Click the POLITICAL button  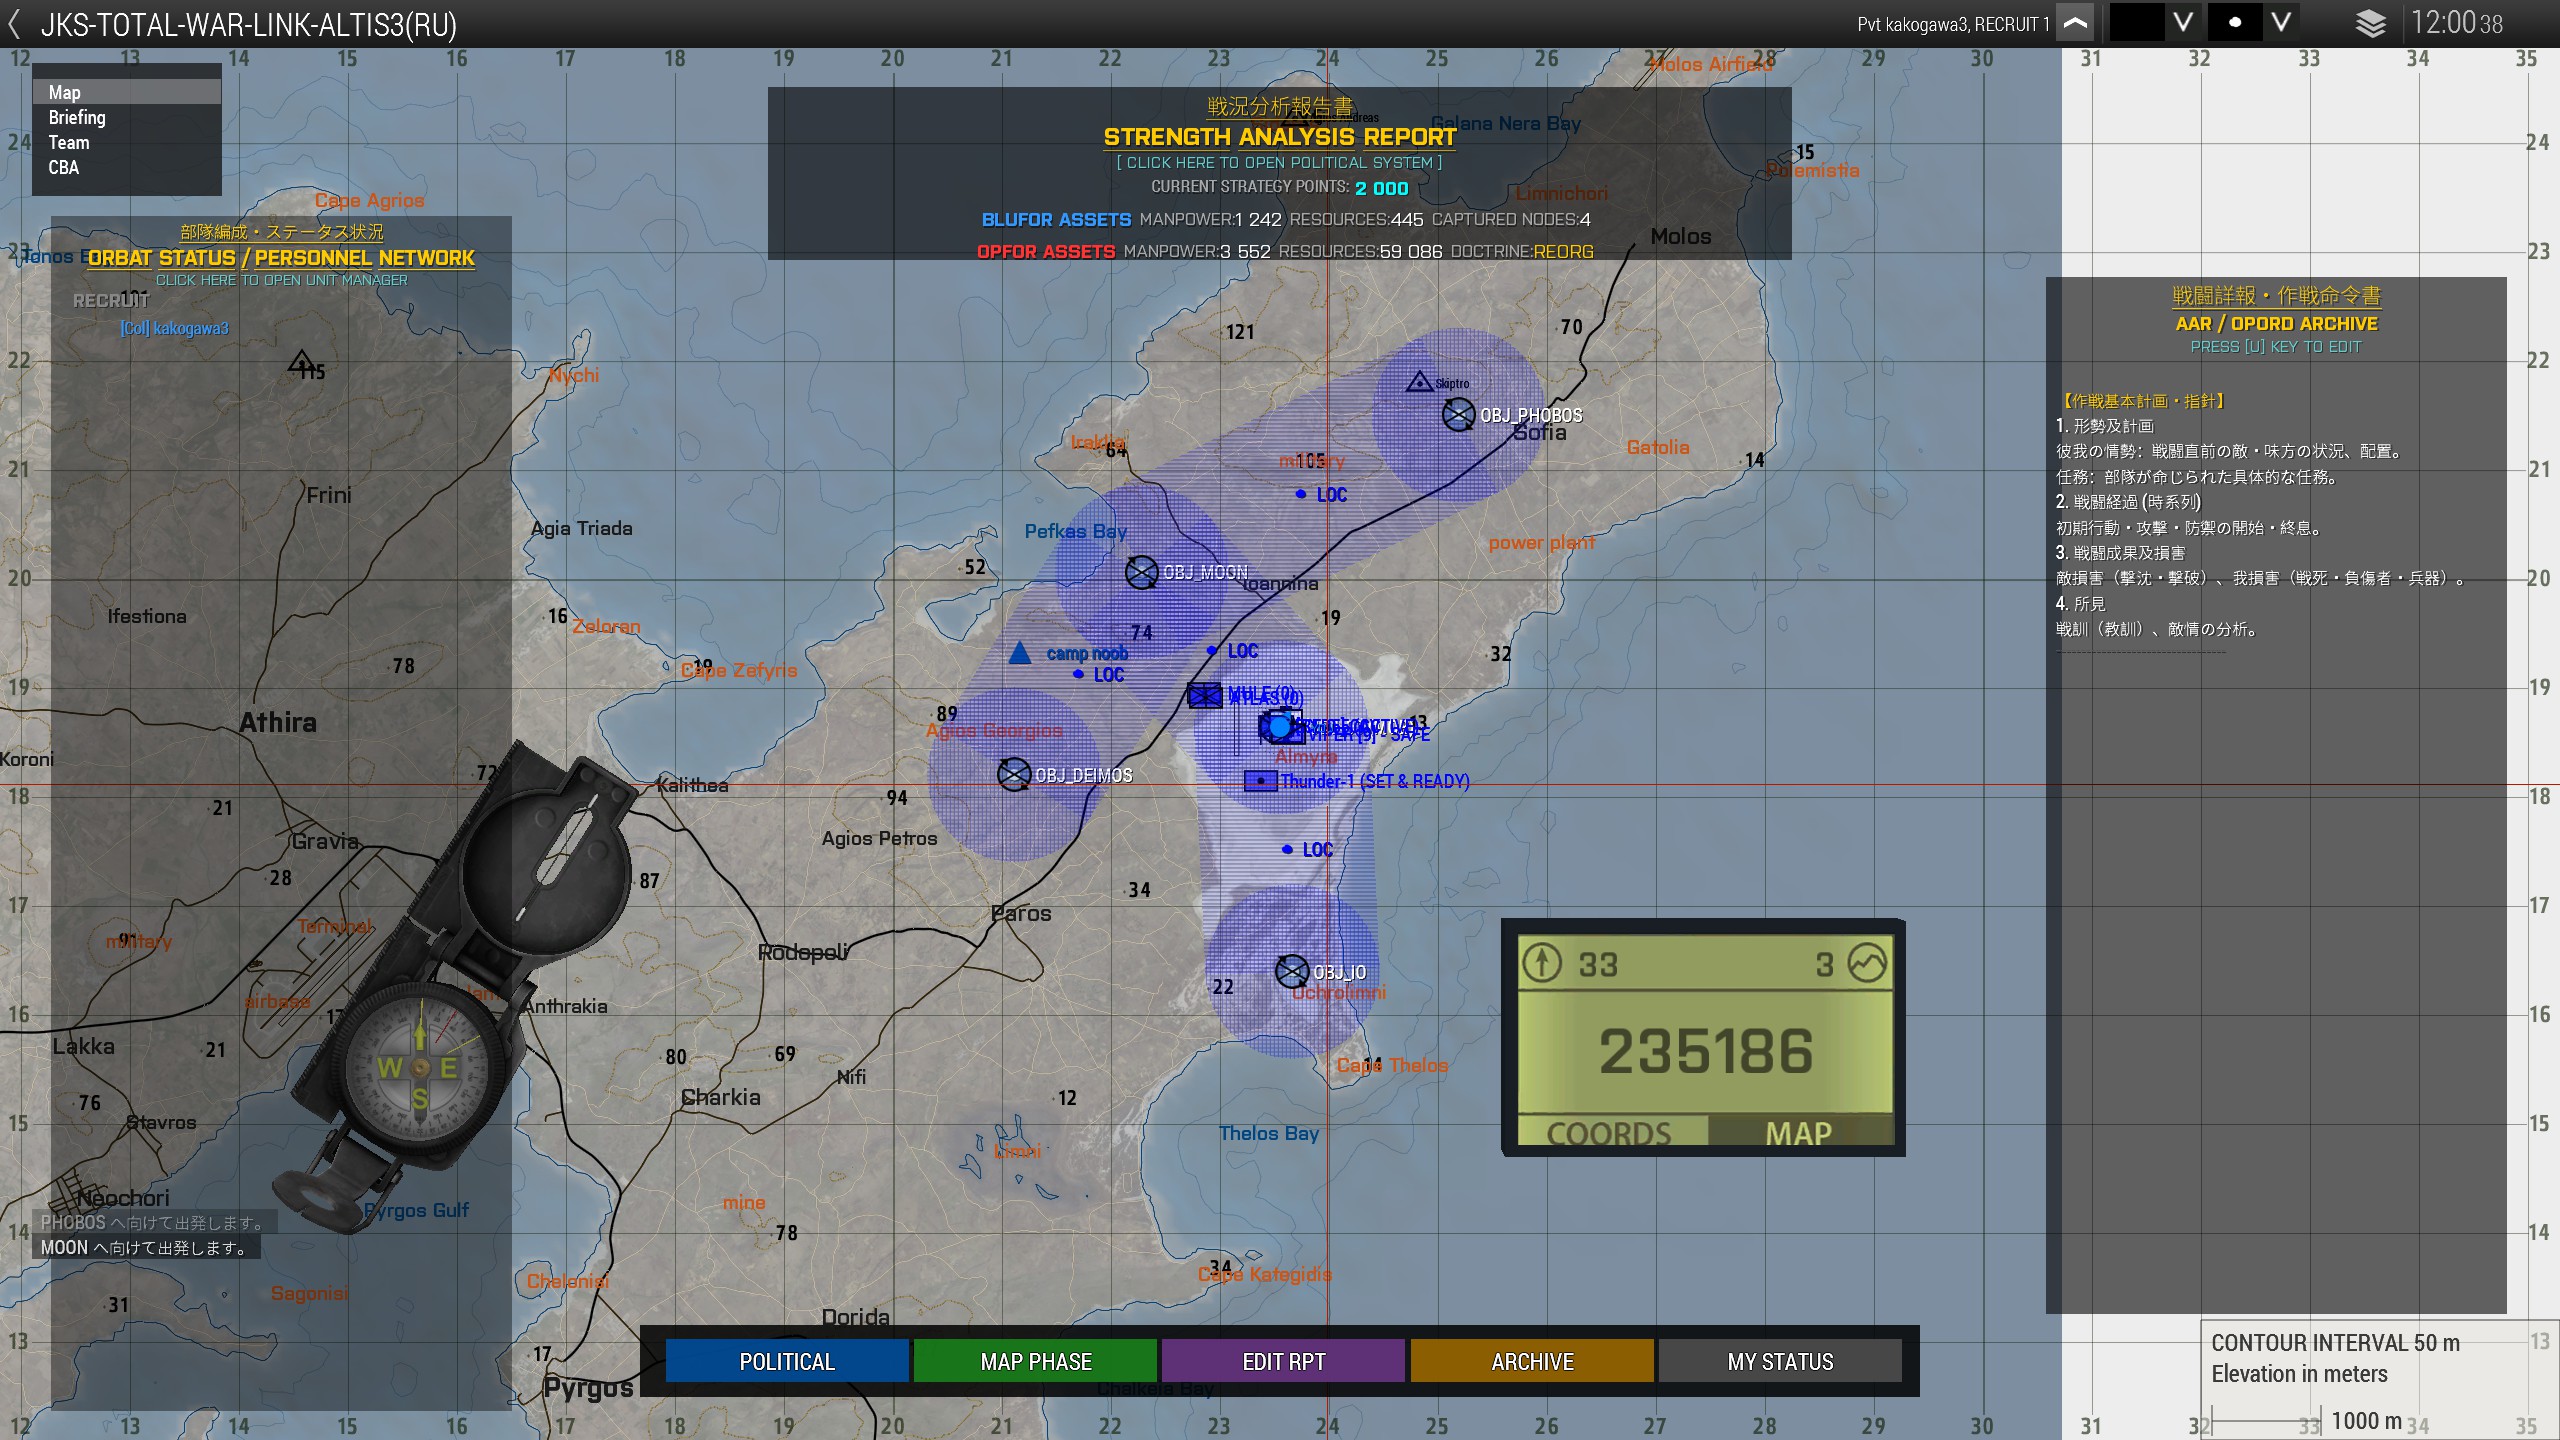point(787,1361)
